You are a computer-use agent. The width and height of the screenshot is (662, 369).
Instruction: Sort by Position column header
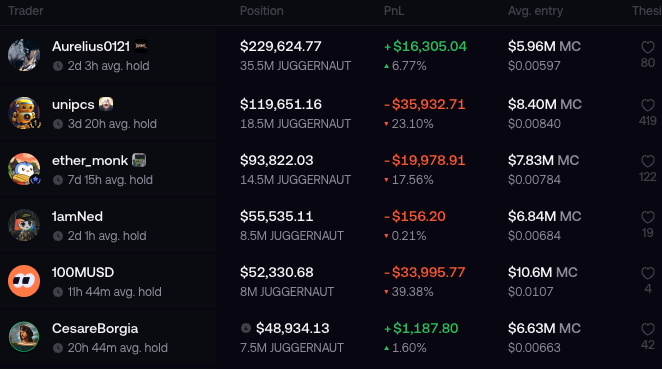coord(262,11)
